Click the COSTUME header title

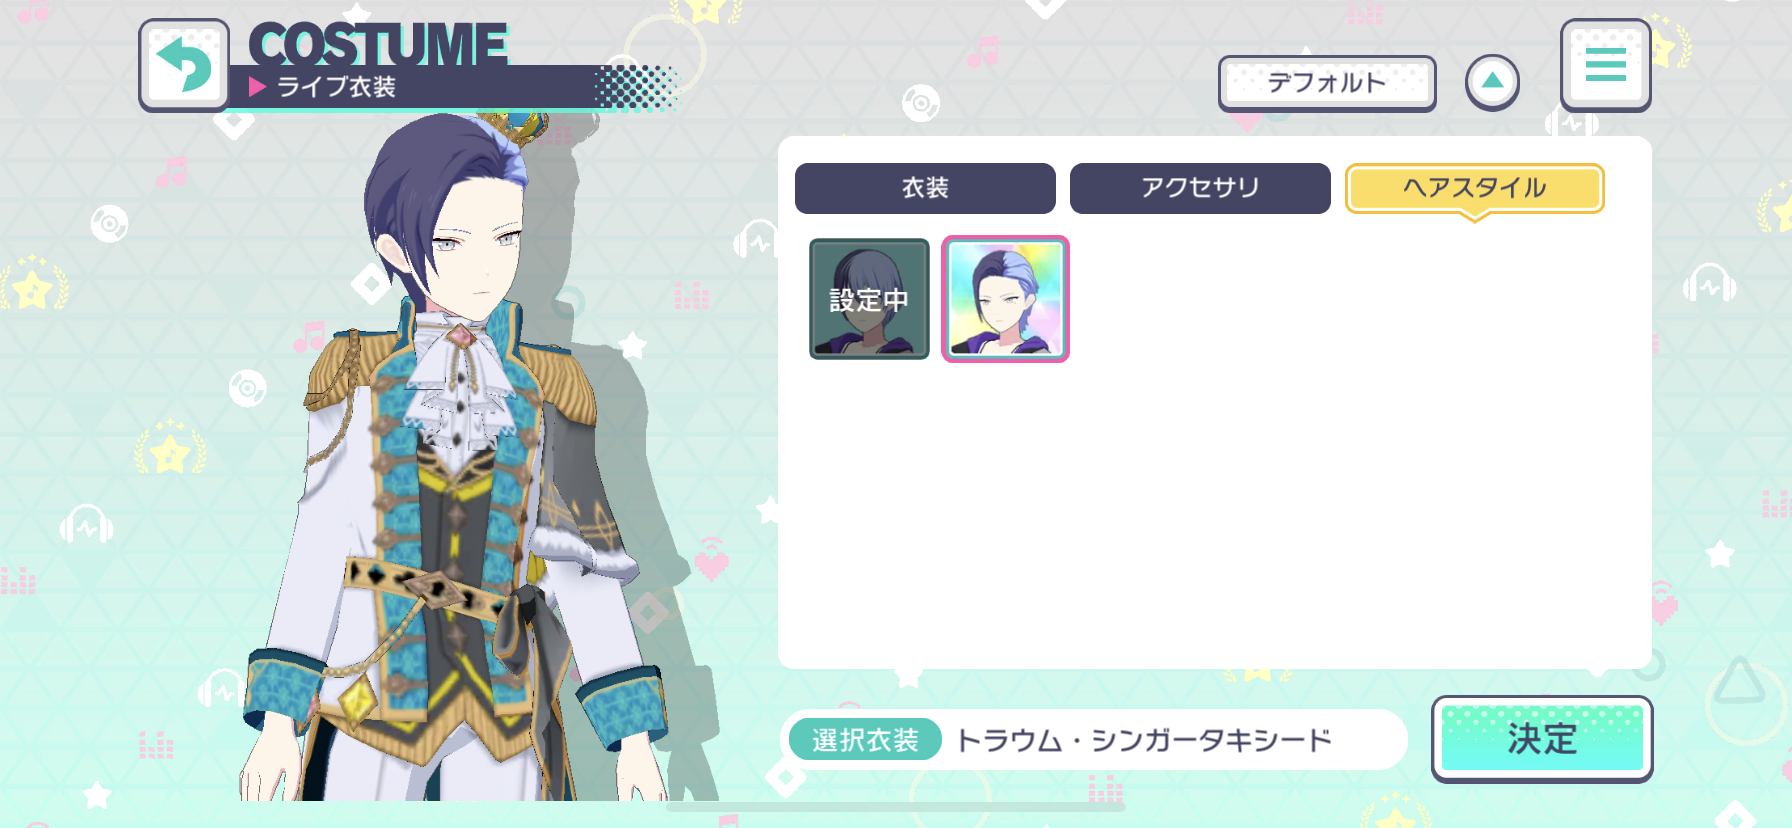378,45
